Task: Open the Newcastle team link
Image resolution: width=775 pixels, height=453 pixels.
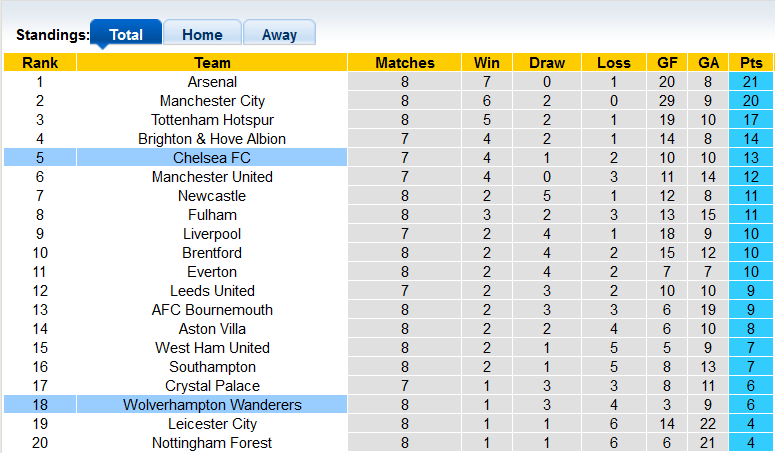Action: [x=212, y=196]
